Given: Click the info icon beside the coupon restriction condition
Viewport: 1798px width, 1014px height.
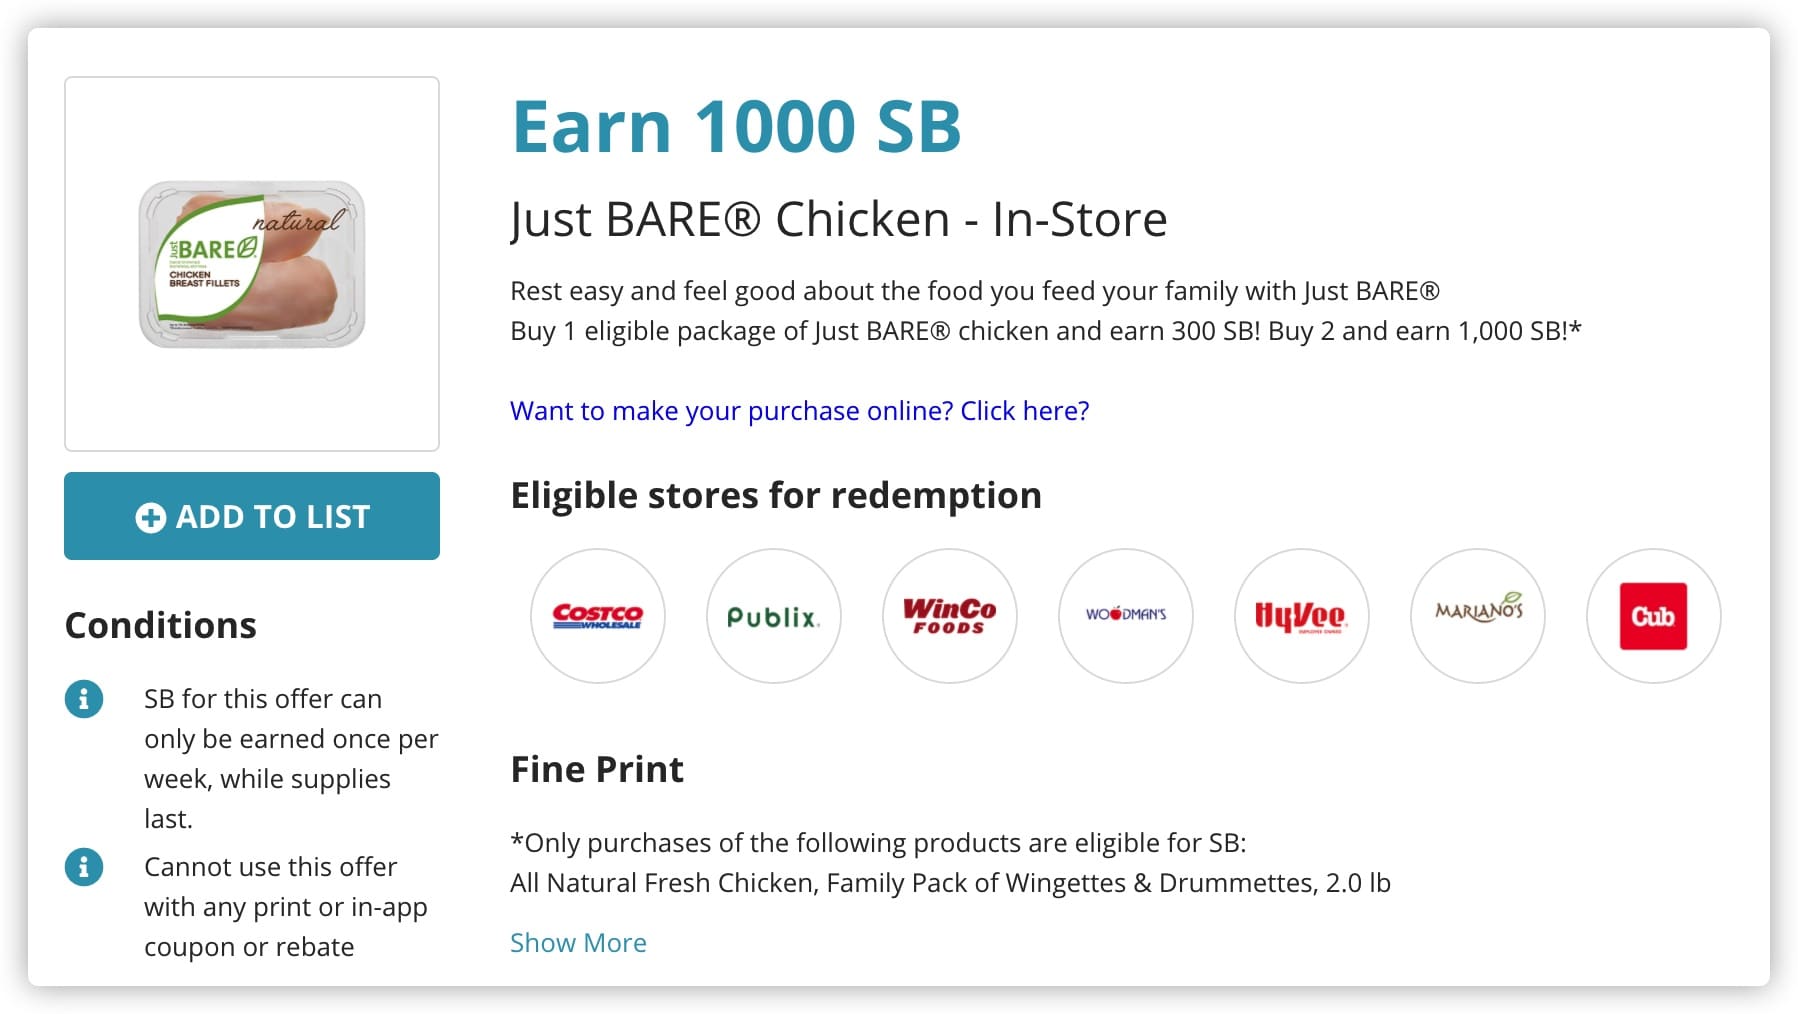Looking at the screenshot, I should tap(84, 867).
